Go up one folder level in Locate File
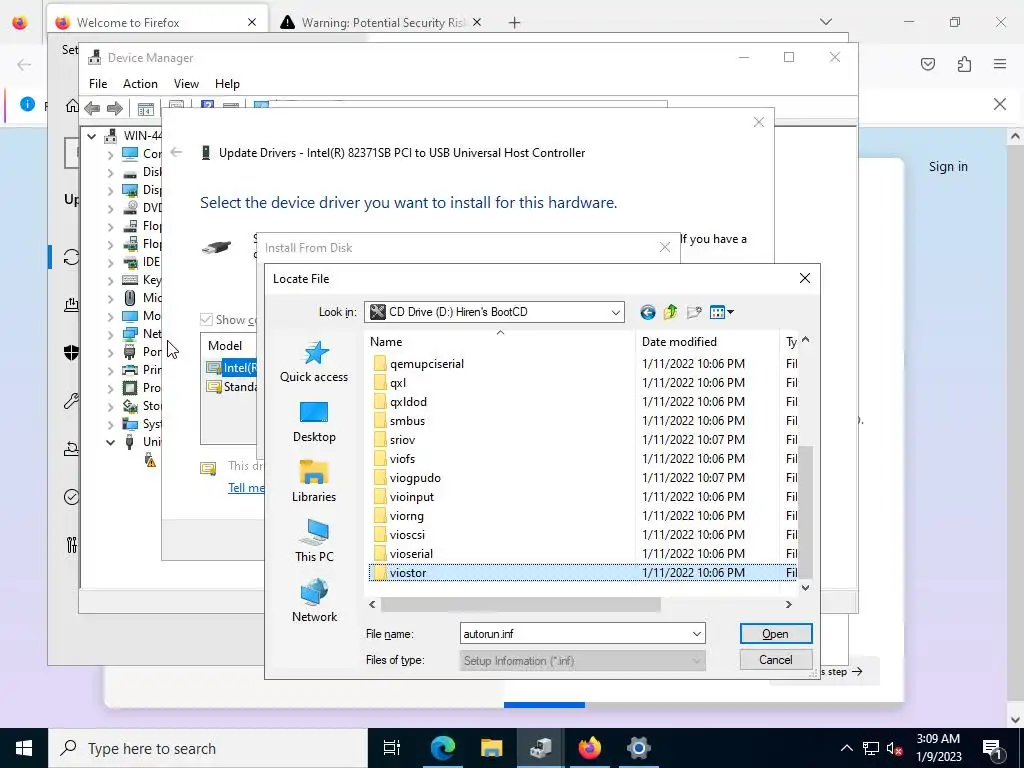This screenshot has height=768, width=1024. pyautogui.click(x=671, y=312)
